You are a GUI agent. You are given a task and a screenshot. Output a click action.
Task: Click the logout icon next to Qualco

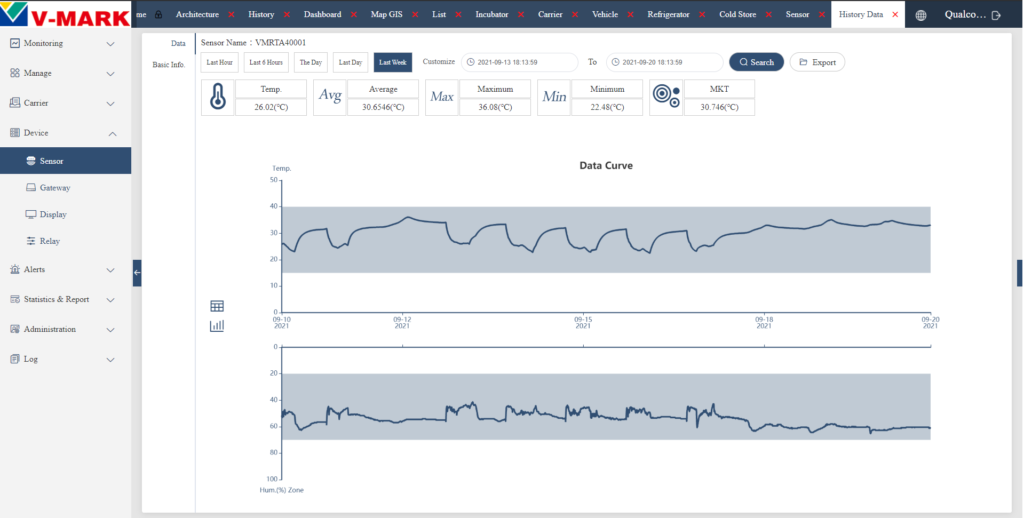[996, 15]
